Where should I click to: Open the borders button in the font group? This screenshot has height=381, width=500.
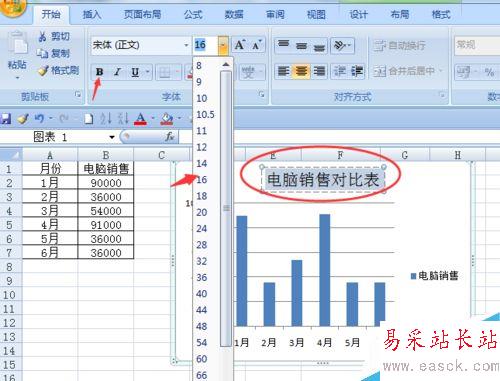165,72
